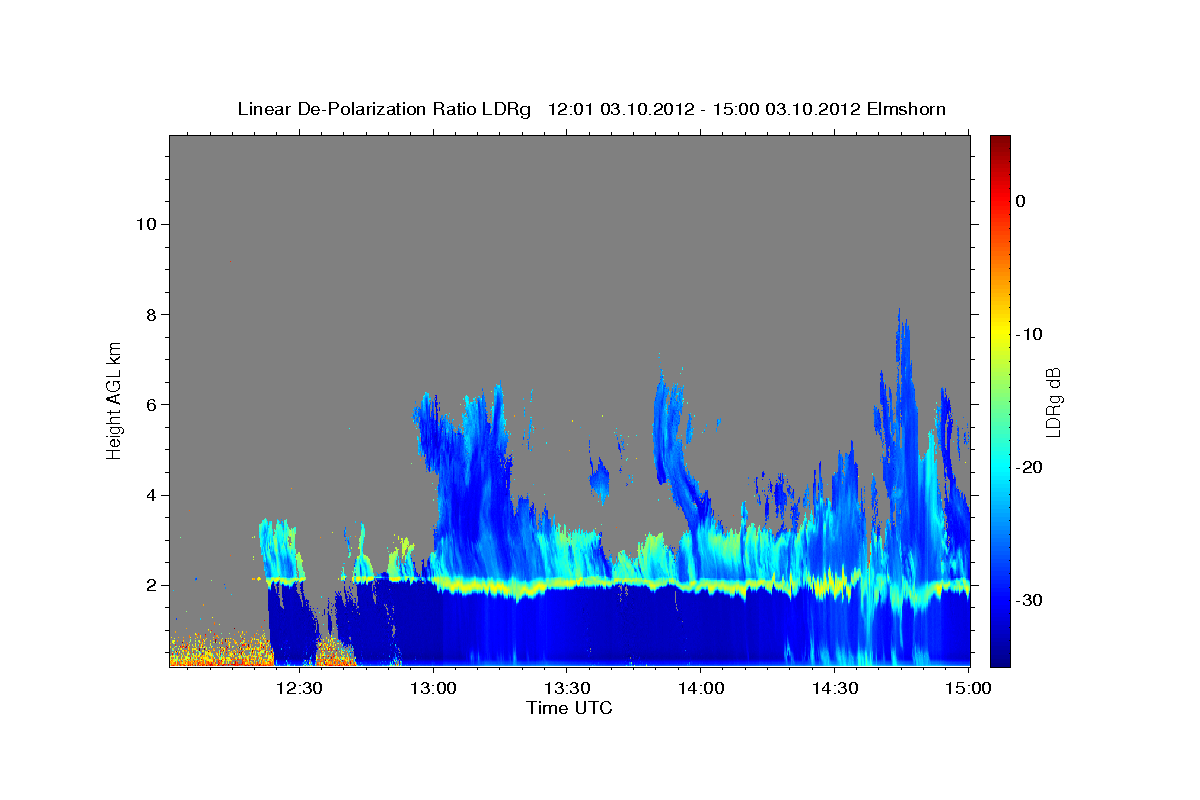Click the 13:30 time tick label
This screenshot has width=1200, height=800.
pyautogui.click(x=567, y=688)
